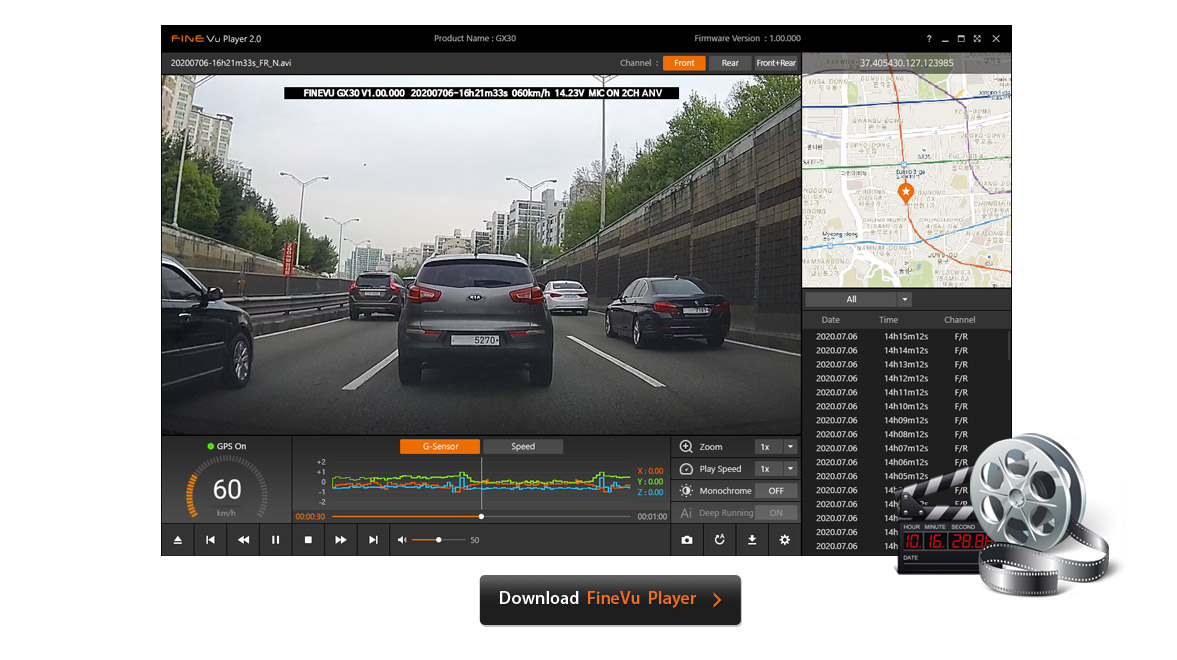The image size is (1177, 660).
Task: Open the Play Speed 1x dropdown
Action: tap(776, 469)
